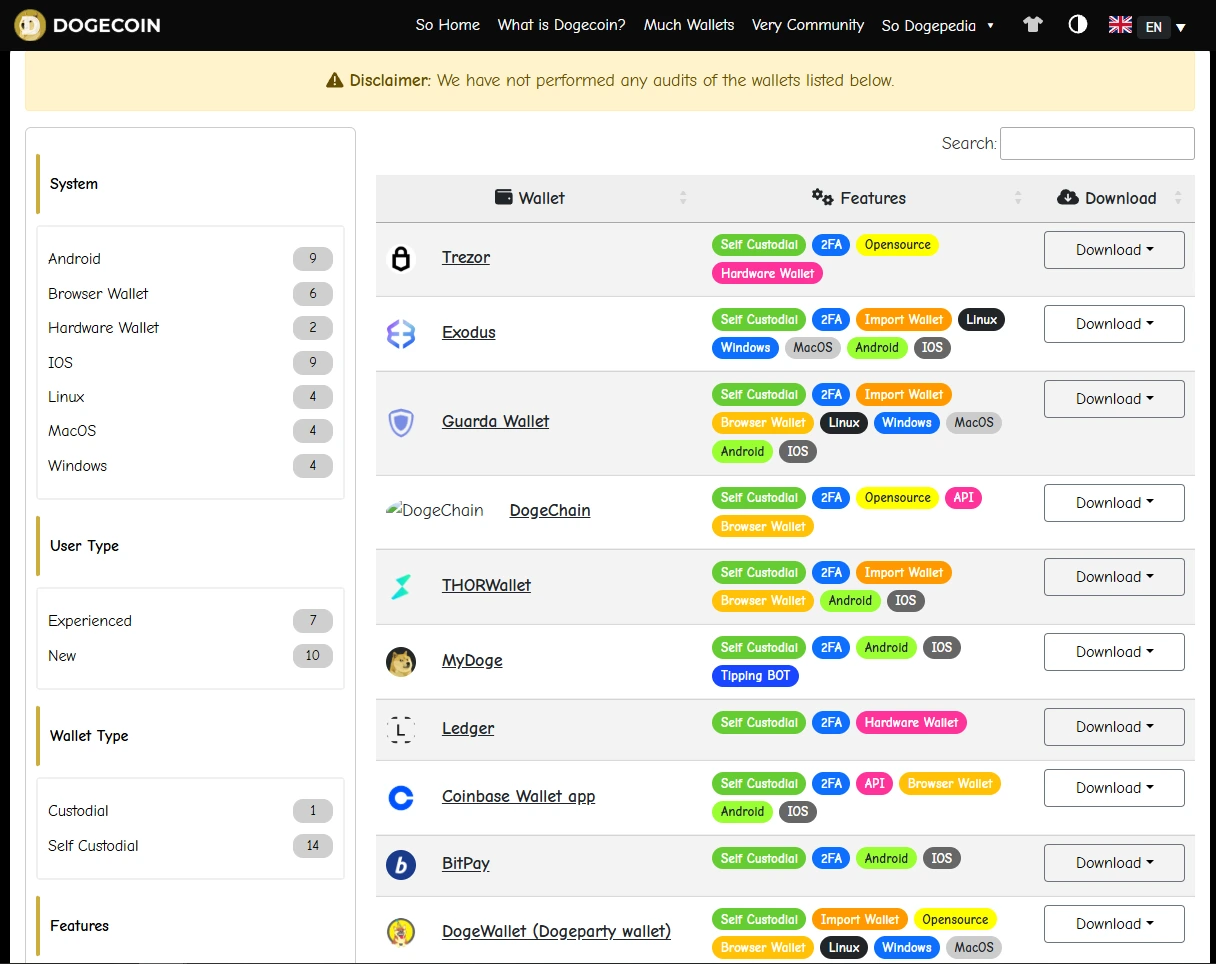
Task: Click the Exodus wallet logo
Action: tap(401, 333)
